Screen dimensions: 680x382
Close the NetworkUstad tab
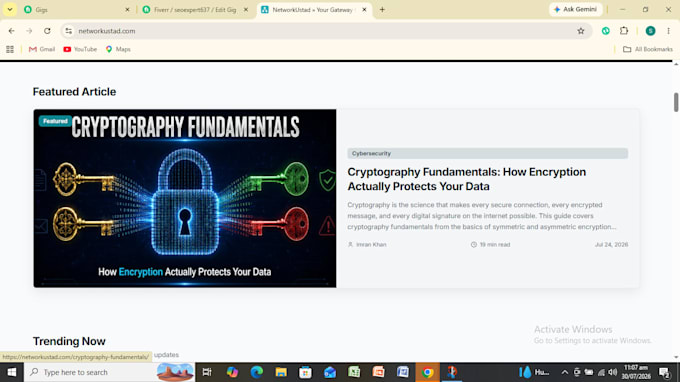[x=364, y=10]
